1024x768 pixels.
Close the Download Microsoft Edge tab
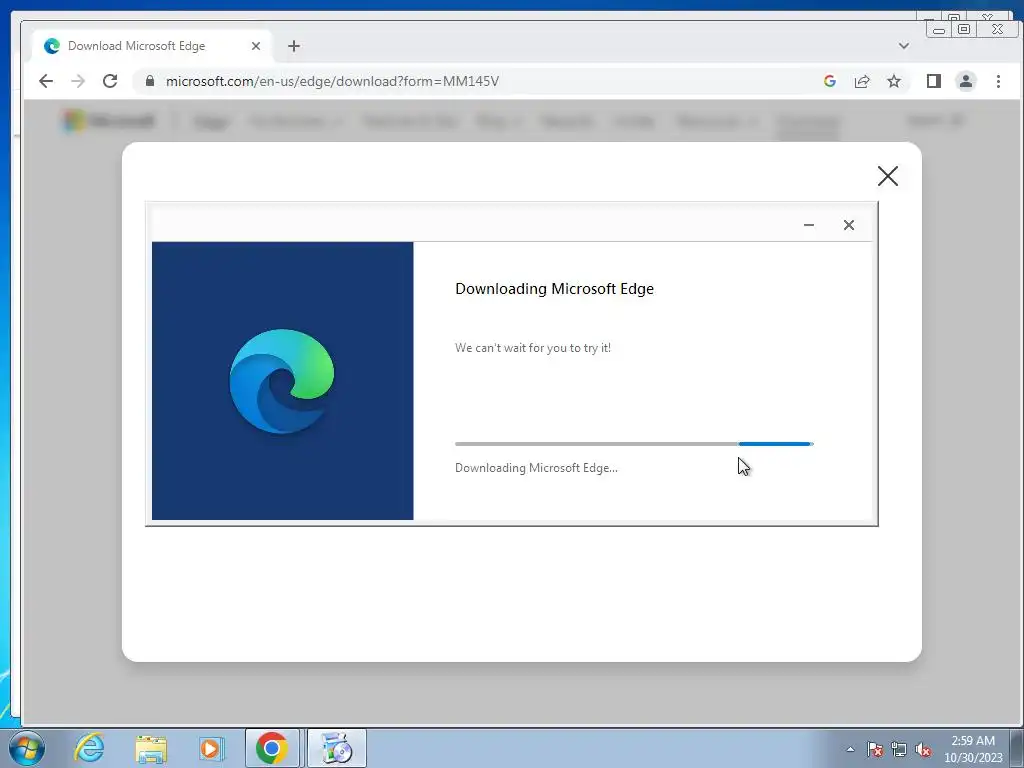click(256, 46)
